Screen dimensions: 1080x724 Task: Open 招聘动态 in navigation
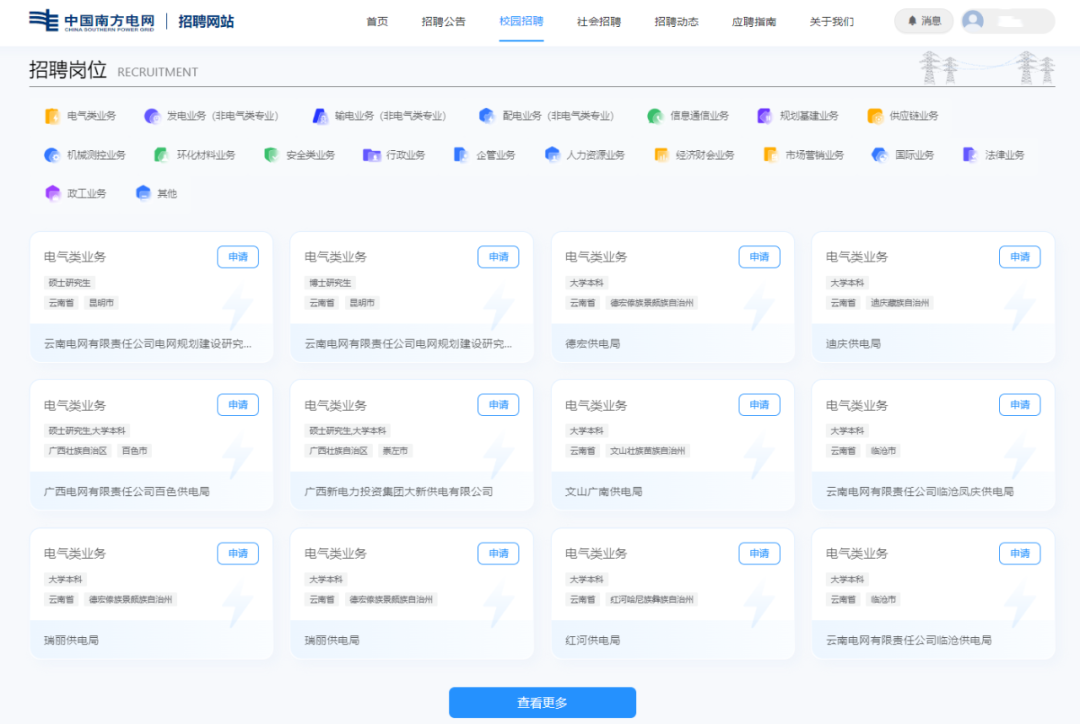point(676,21)
